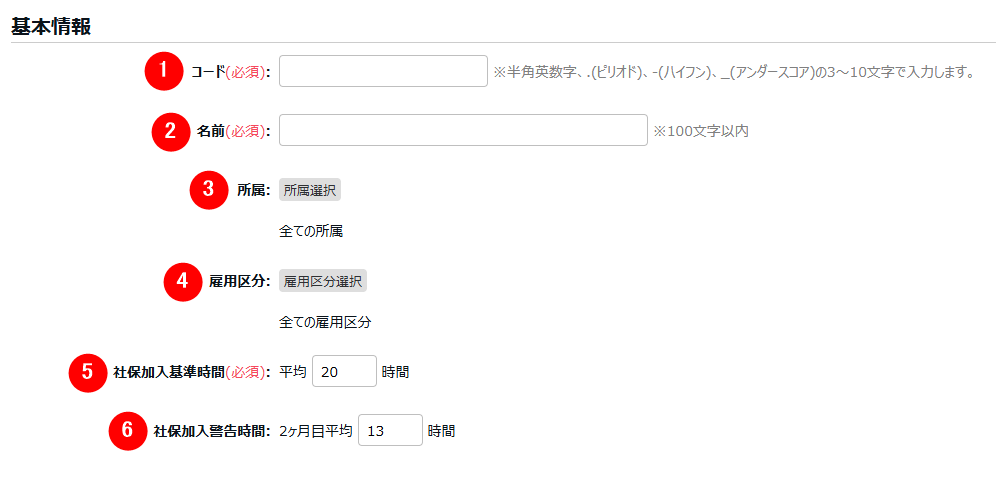Image resolution: width=996 pixels, height=486 pixels.
Task: Click red circle marker number 2
Action: coord(170,130)
